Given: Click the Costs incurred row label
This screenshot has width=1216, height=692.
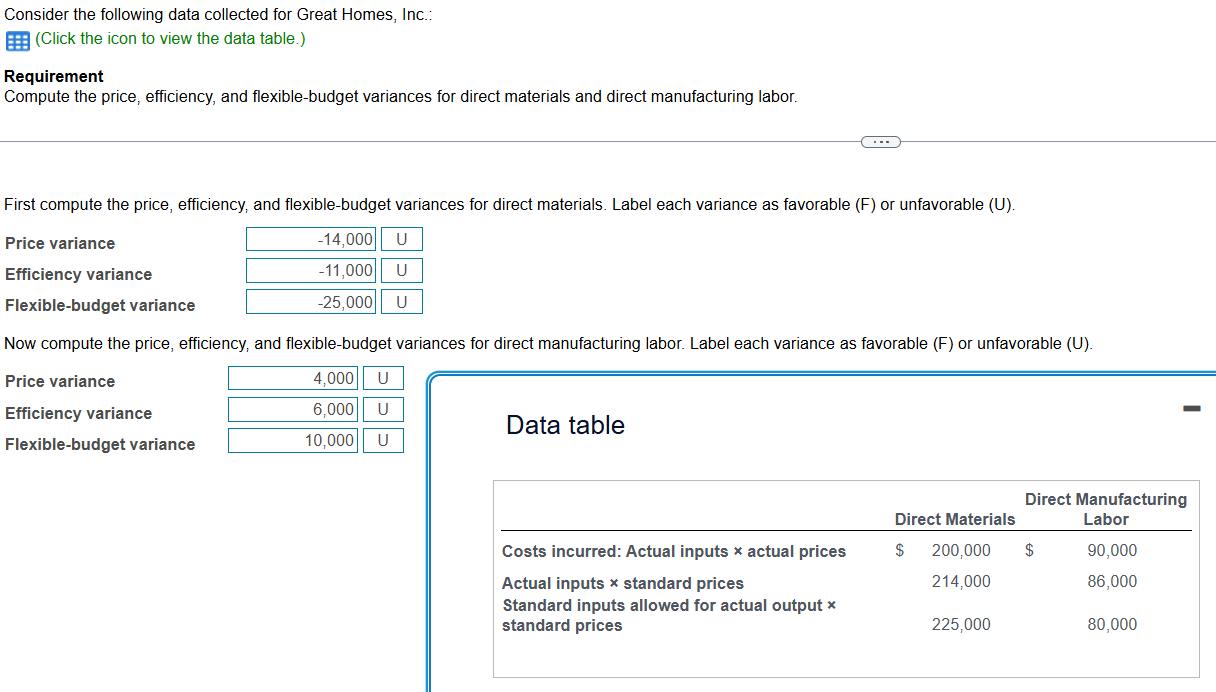Looking at the screenshot, I should point(672,551).
